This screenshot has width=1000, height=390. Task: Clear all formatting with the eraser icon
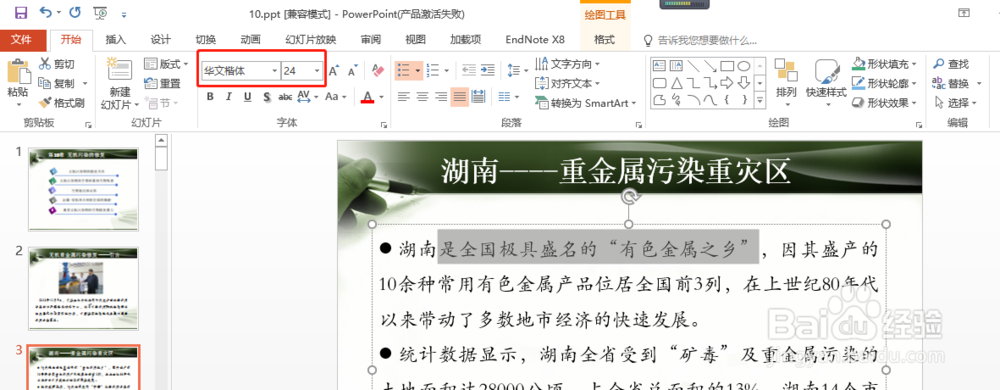[378, 71]
